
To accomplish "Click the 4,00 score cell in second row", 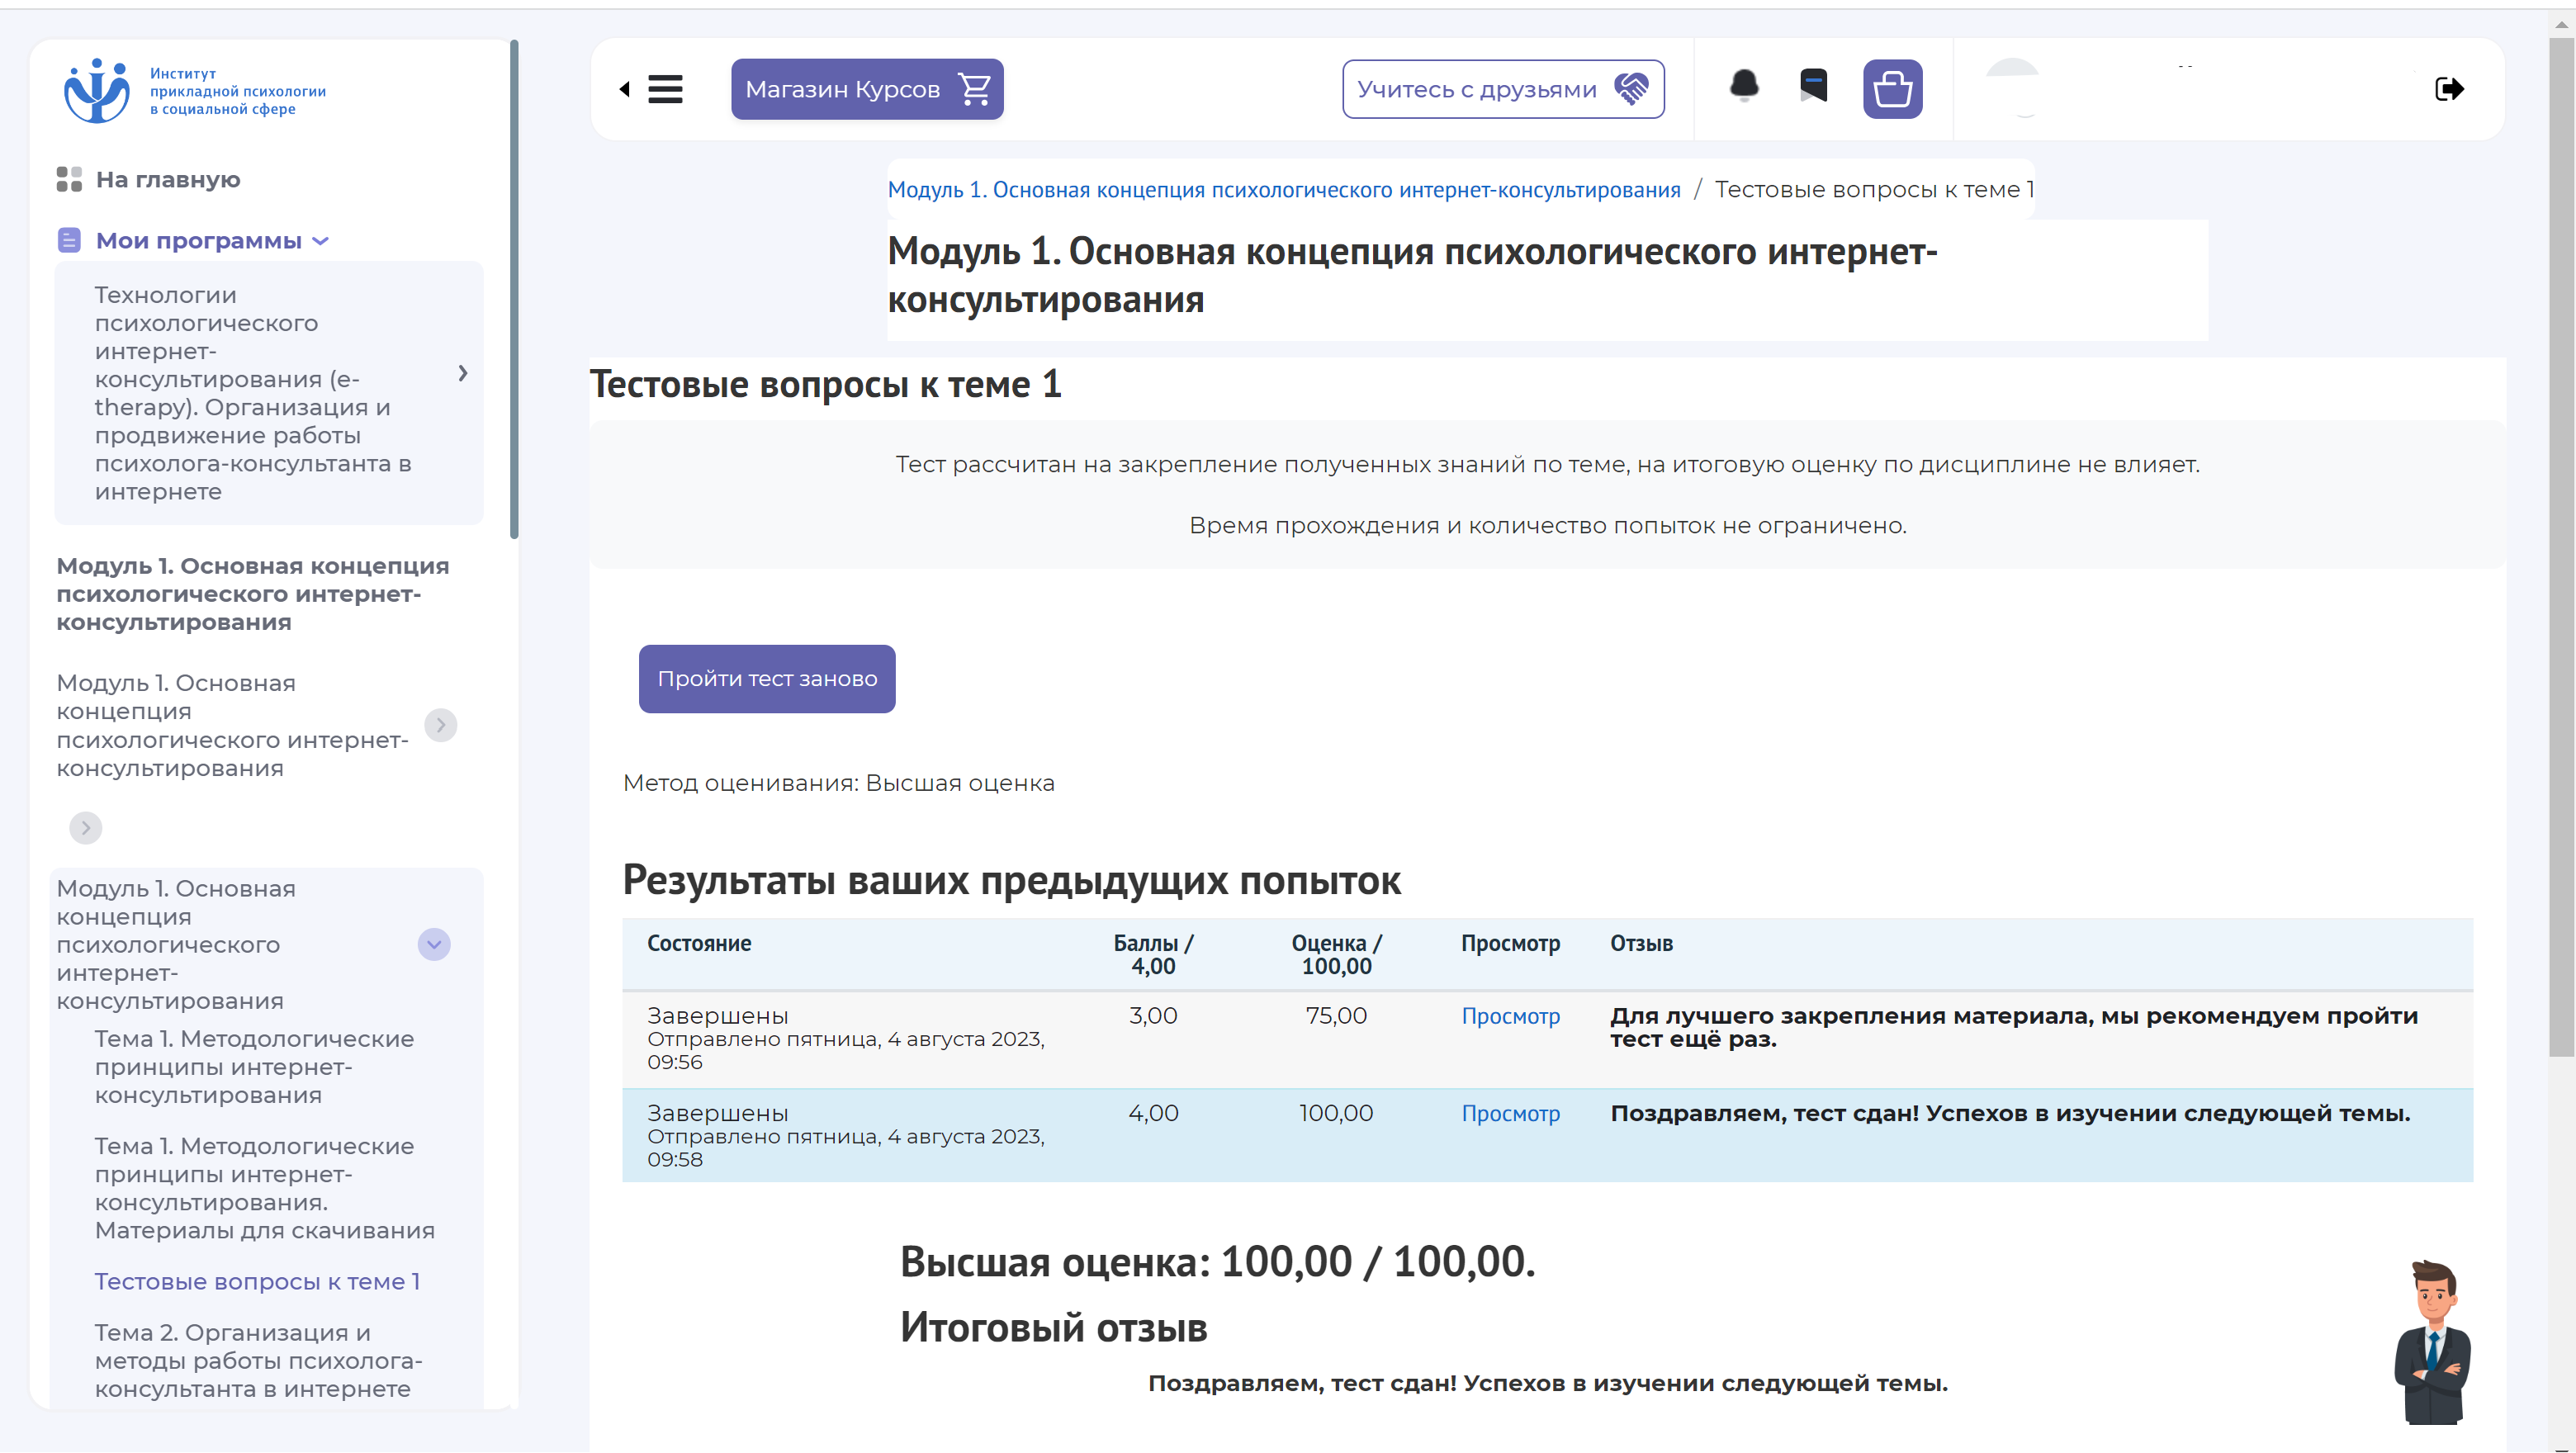I will click(x=1153, y=1113).
